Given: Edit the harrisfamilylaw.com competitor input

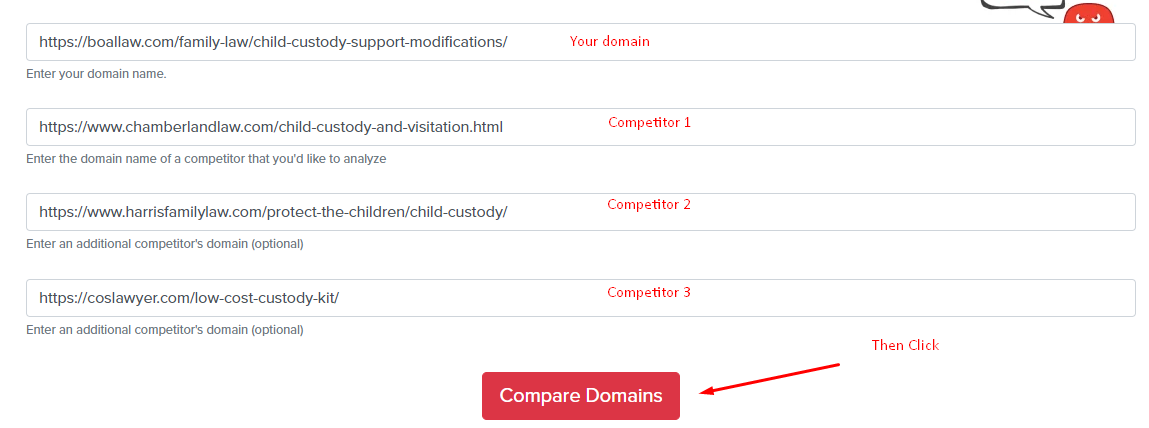Looking at the screenshot, I should coord(580,212).
